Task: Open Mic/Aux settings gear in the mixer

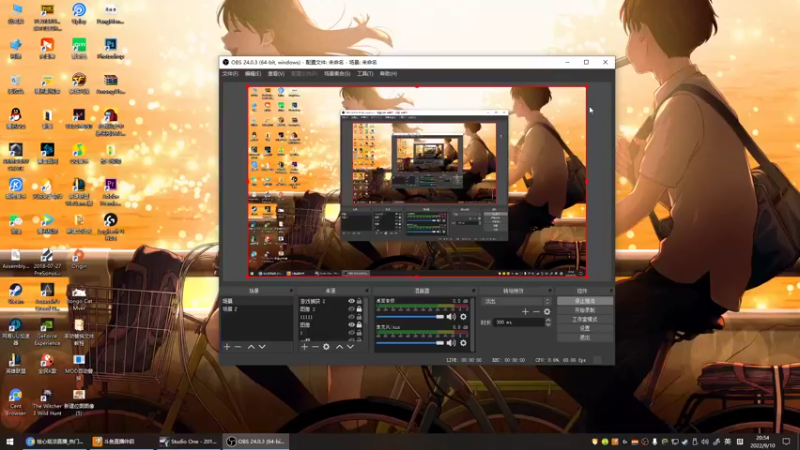Action: [x=463, y=343]
